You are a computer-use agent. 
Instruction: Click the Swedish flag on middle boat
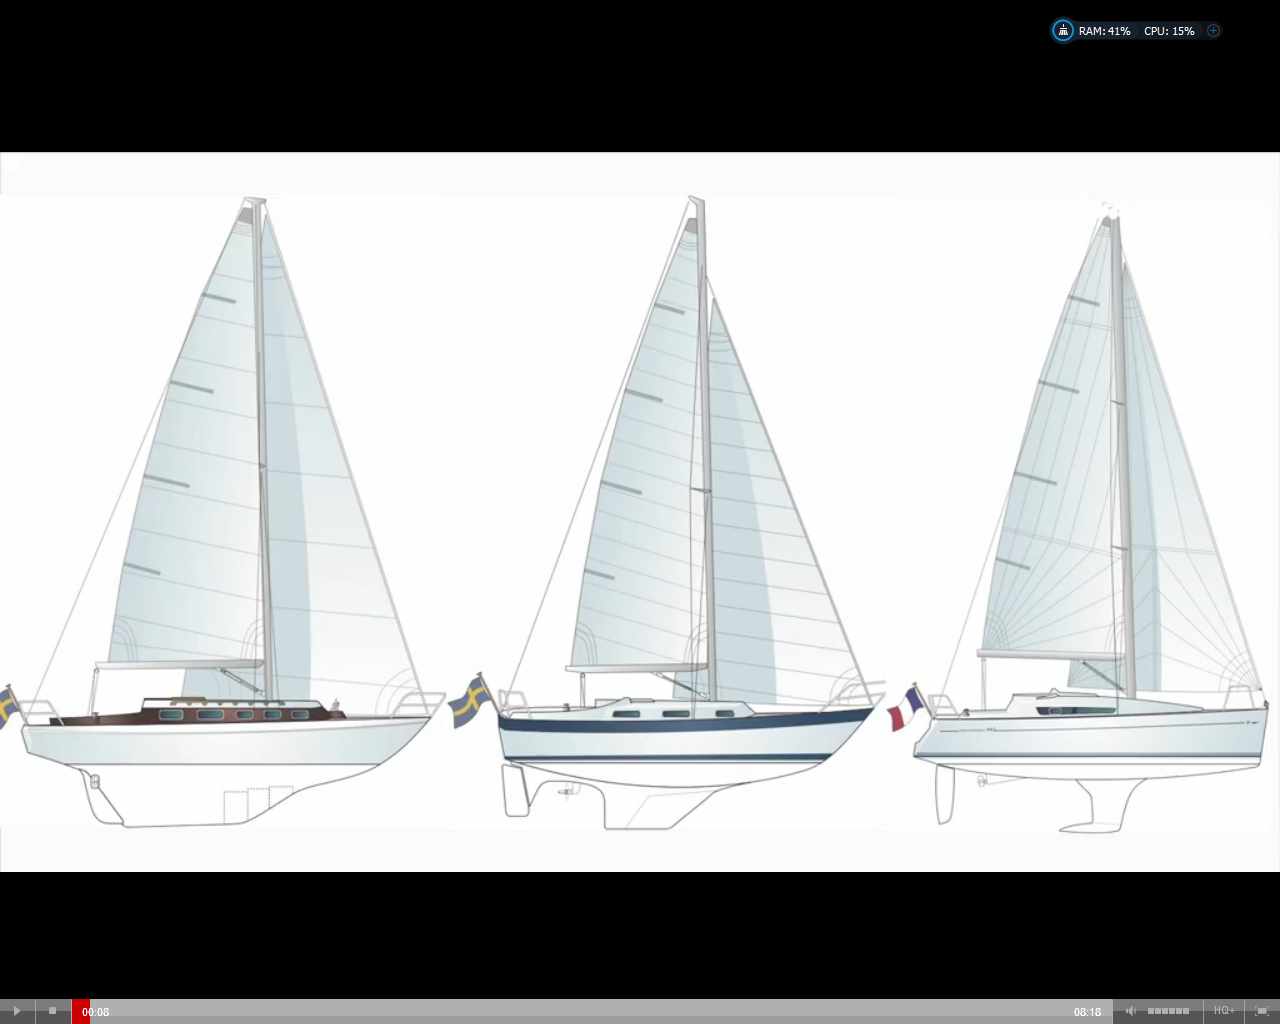point(468,702)
